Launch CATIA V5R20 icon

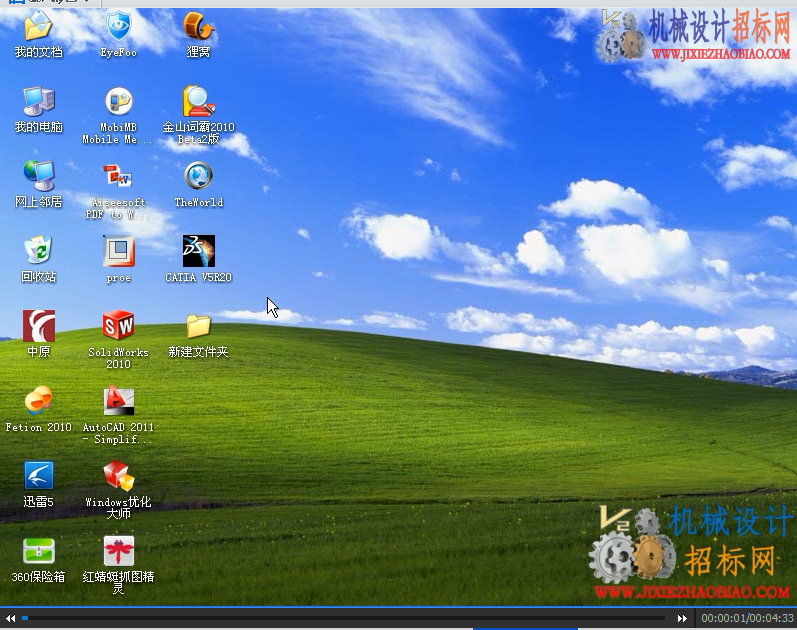[x=198, y=251]
